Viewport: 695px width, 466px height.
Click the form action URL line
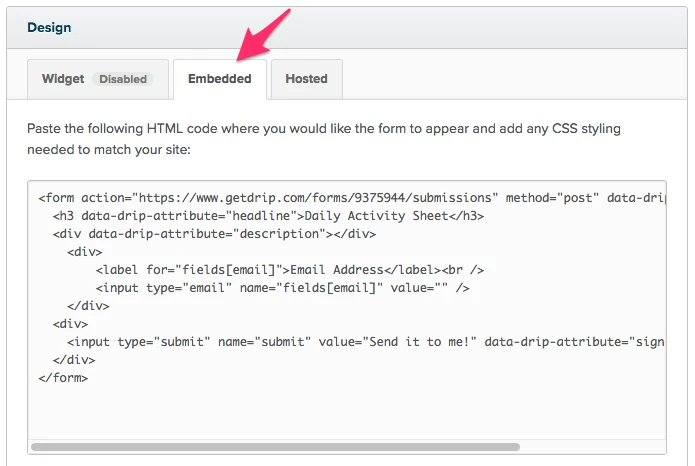pyautogui.click(x=352, y=198)
